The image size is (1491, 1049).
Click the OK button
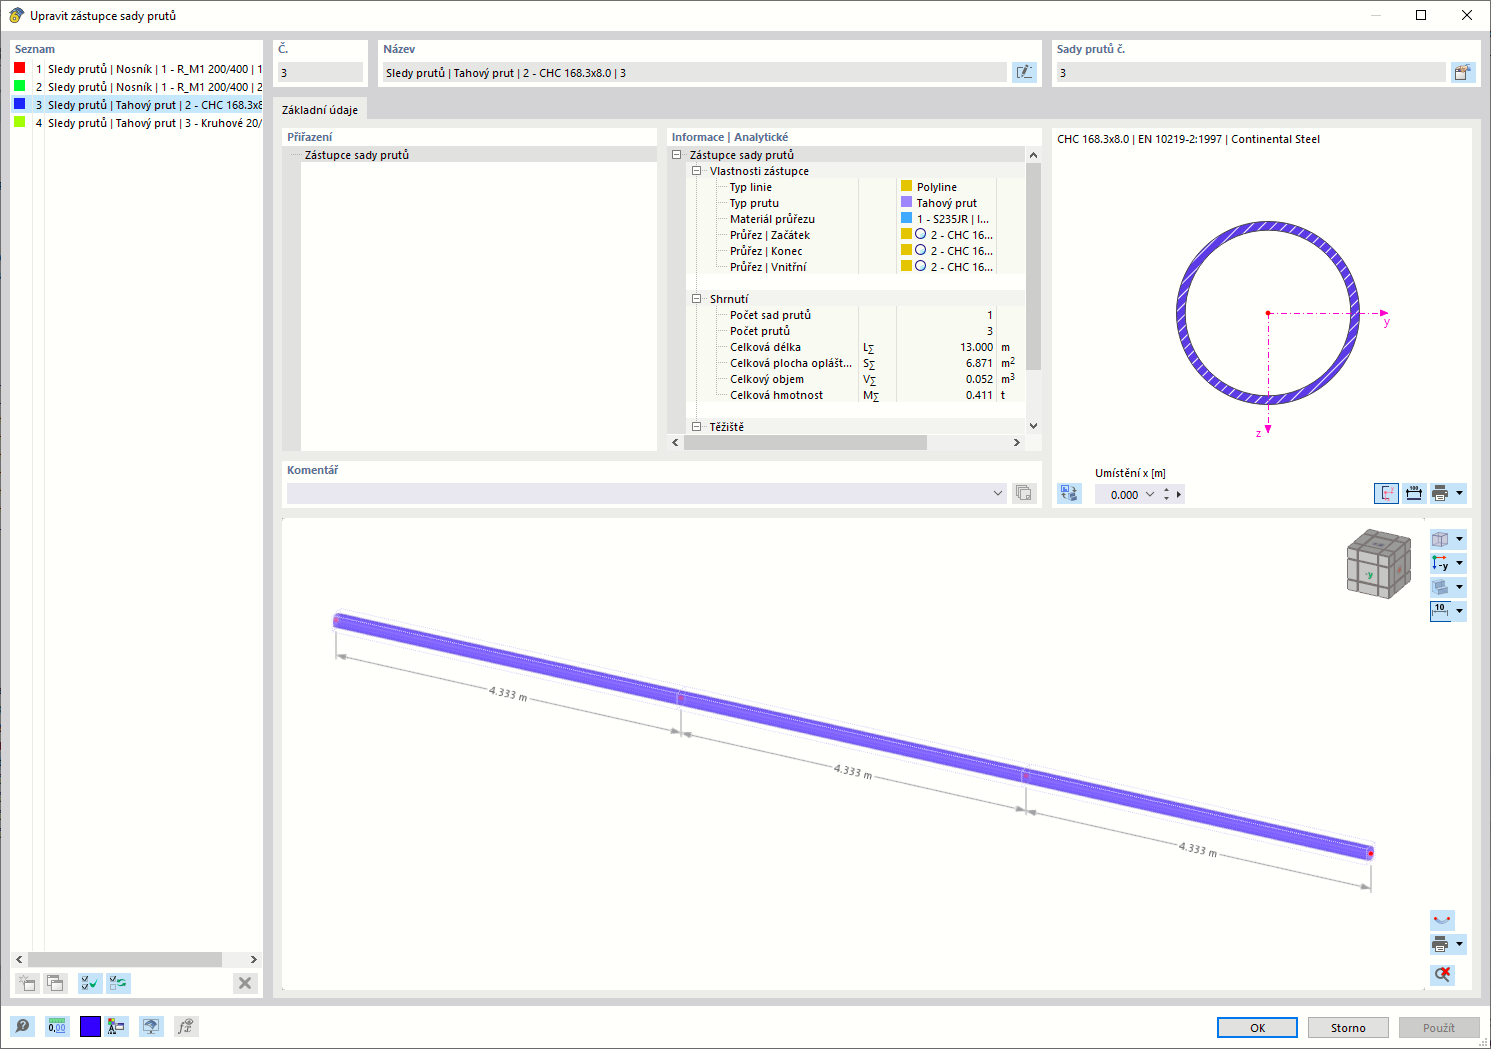coord(1257,1027)
